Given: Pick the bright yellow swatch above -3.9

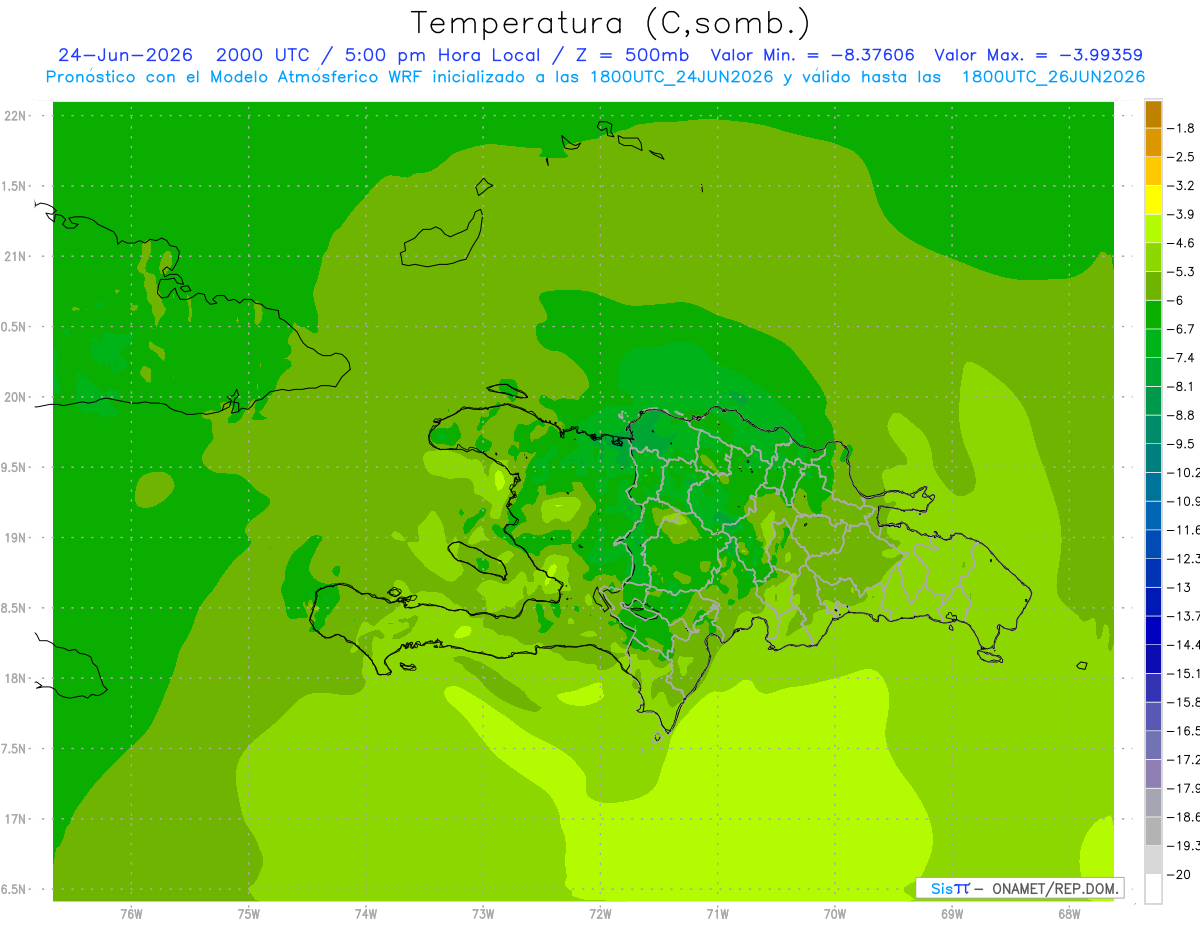Looking at the screenshot, I should [x=1153, y=200].
